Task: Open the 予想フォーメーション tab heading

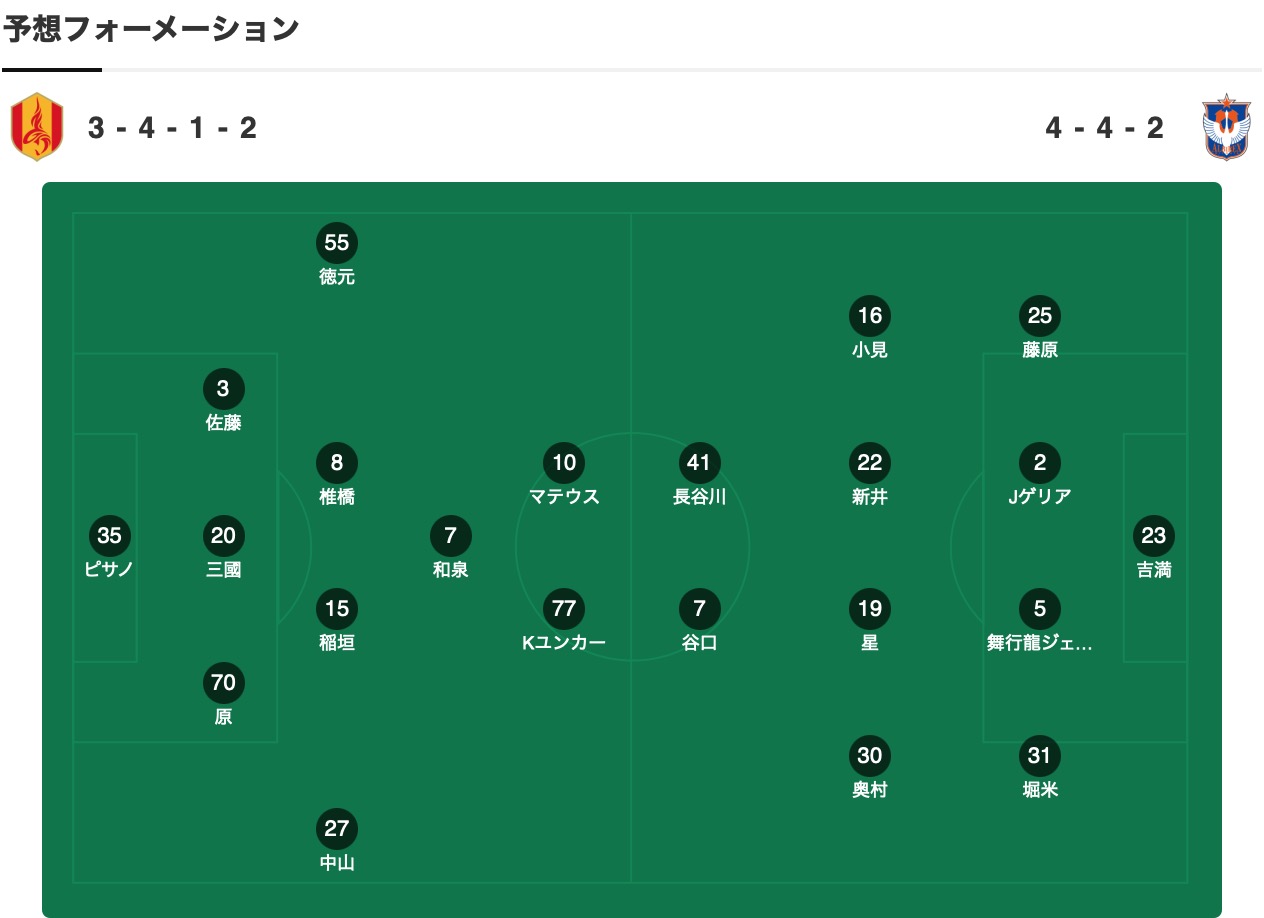Action: pyautogui.click(x=151, y=29)
